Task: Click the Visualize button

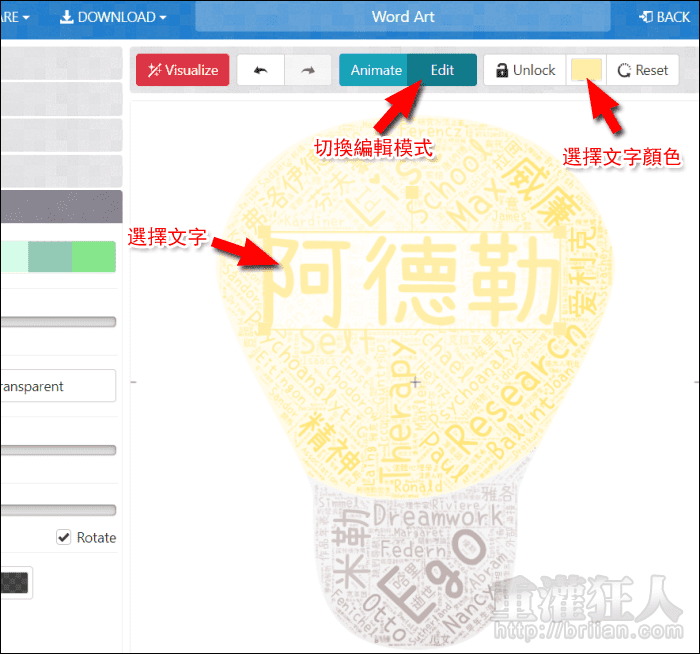Action: tap(183, 70)
